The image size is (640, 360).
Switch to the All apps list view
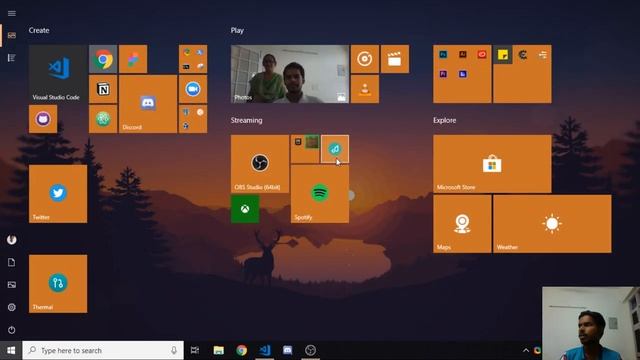point(11,58)
